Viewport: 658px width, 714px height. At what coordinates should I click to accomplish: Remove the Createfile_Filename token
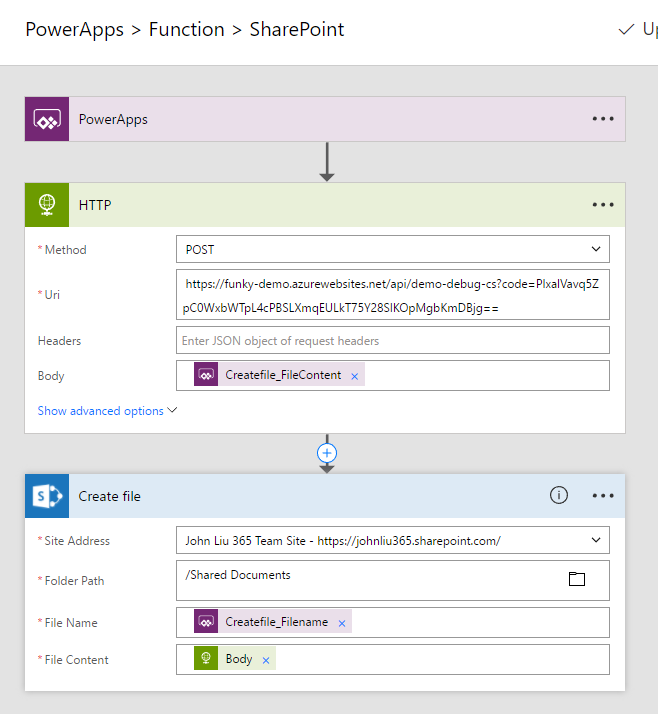341,623
